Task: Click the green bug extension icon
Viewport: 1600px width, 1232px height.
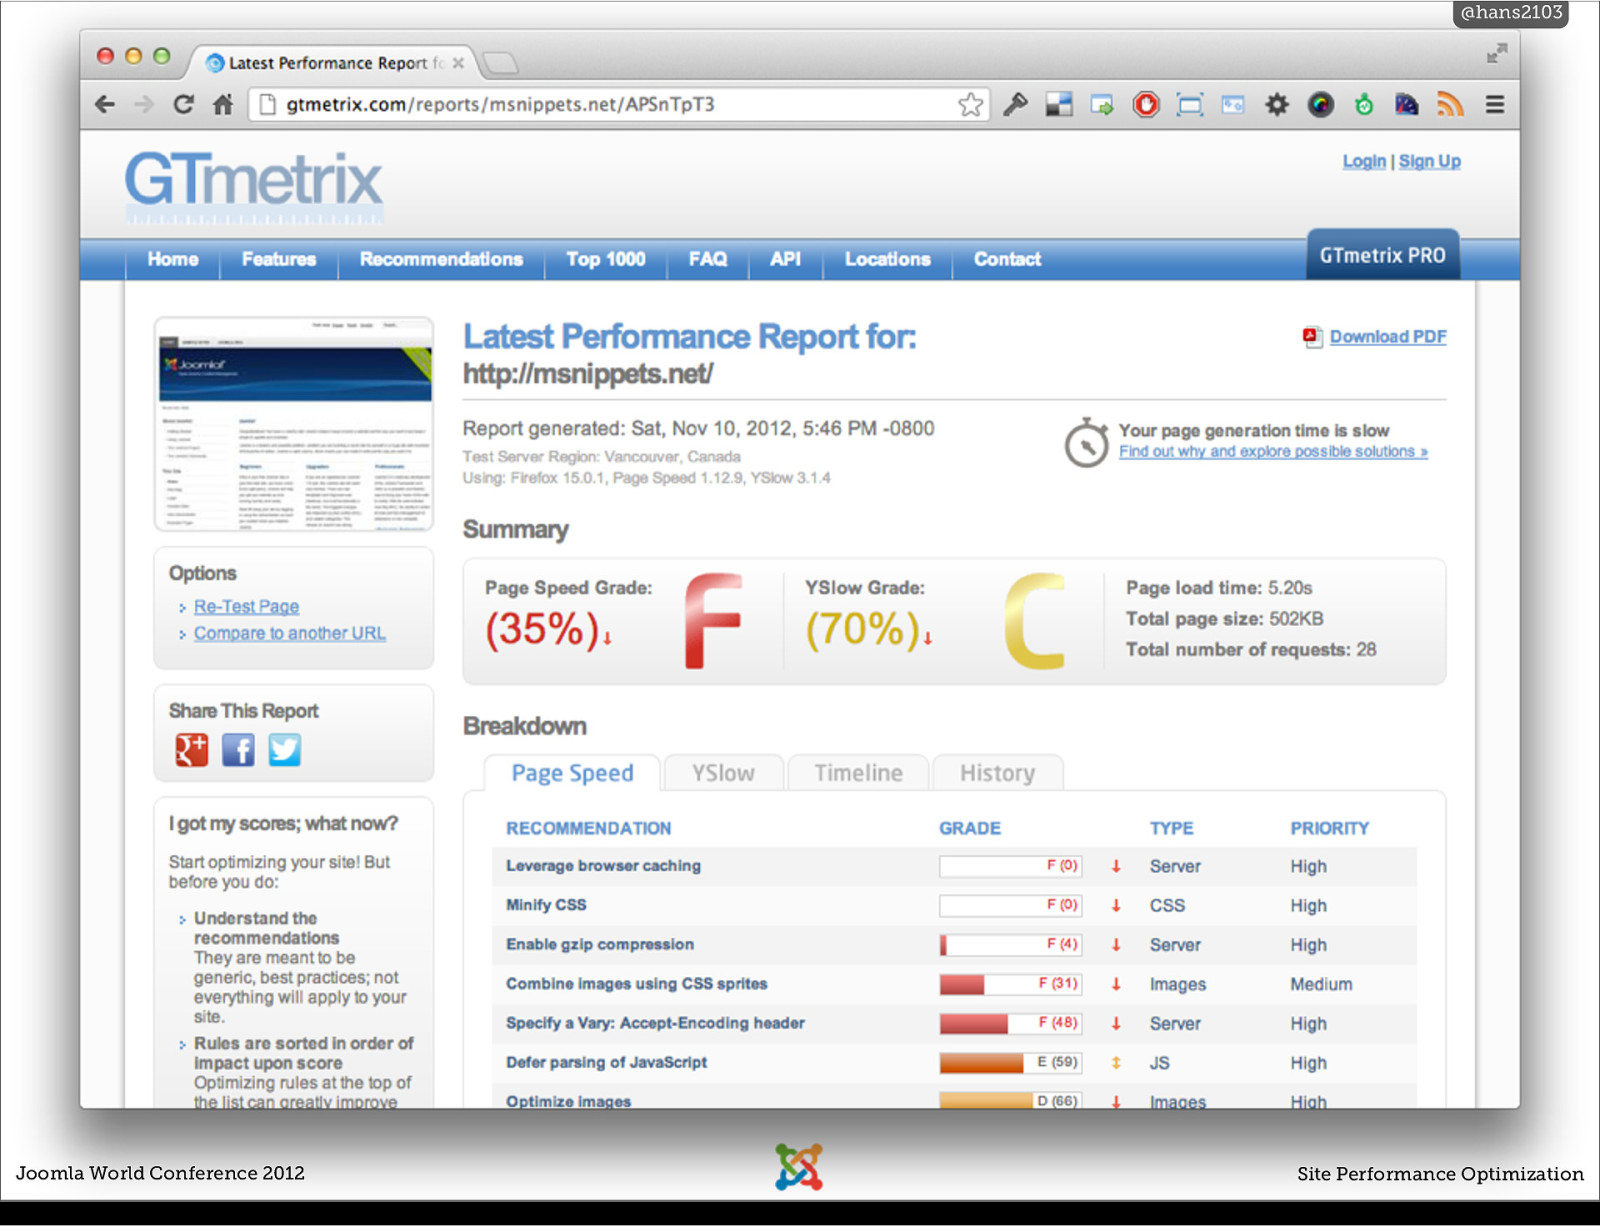Action: point(1364,104)
